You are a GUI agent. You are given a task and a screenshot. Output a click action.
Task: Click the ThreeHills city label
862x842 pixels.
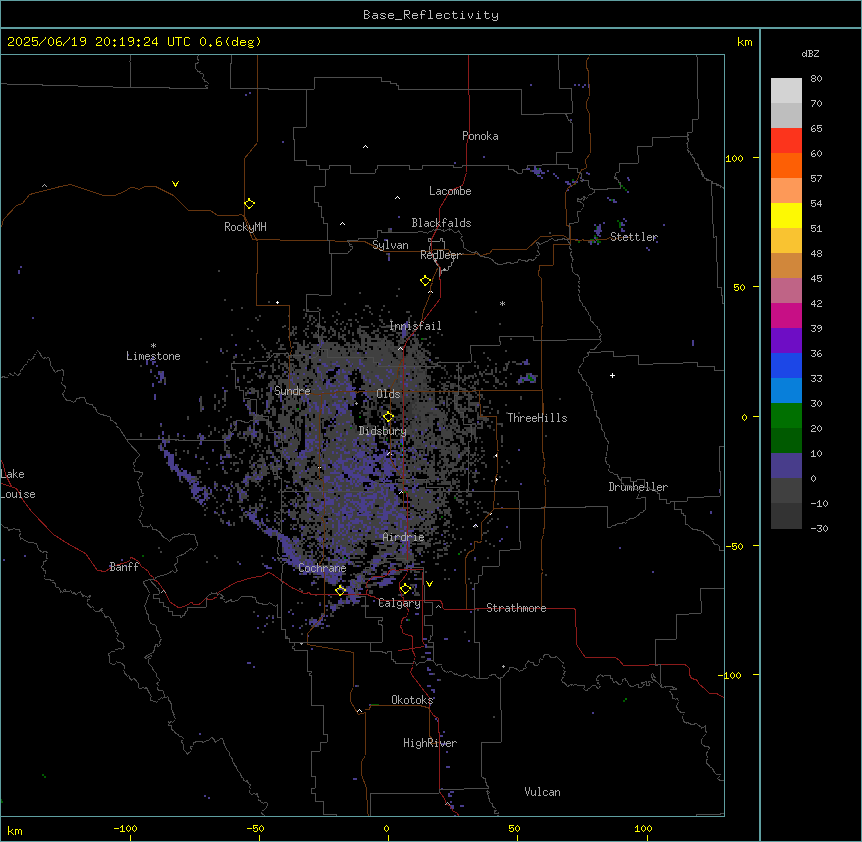[537, 418]
